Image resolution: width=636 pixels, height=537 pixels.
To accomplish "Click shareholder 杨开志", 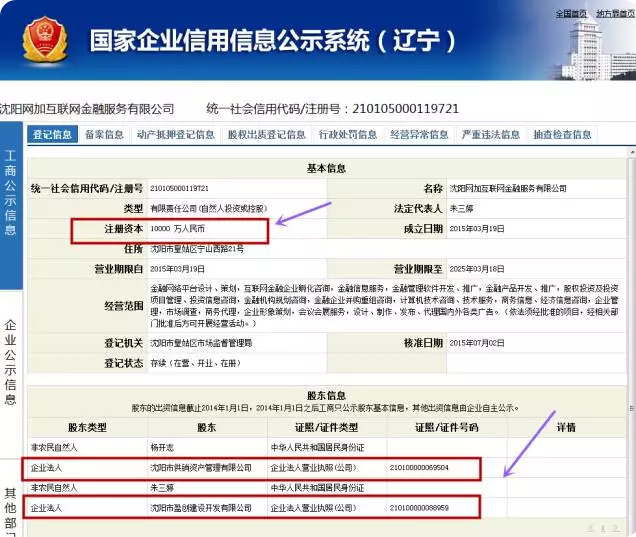I will coord(162,447).
